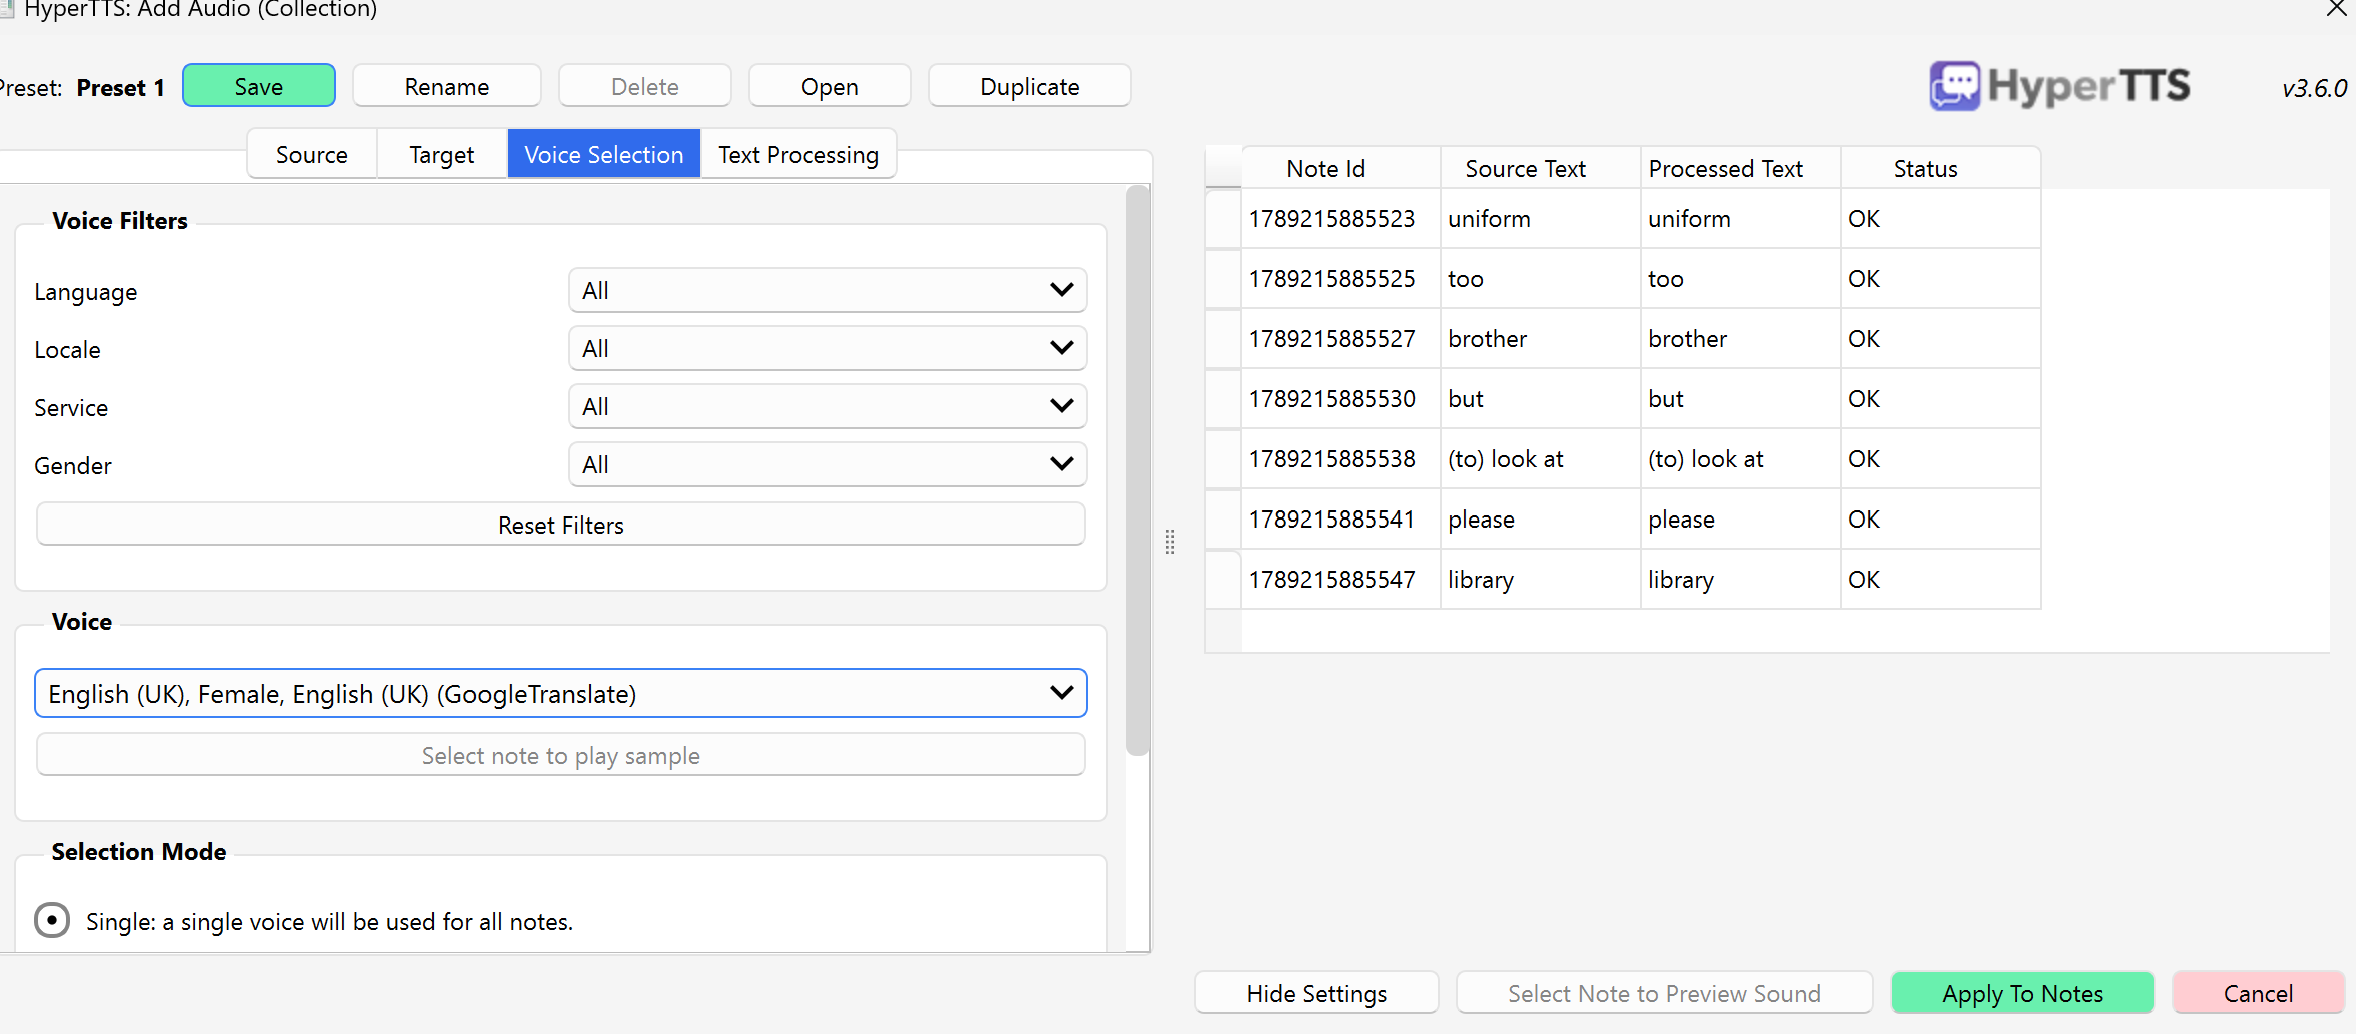2356x1034 pixels.
Task: Reset the voice filters
Action: [x=561, y=524]
